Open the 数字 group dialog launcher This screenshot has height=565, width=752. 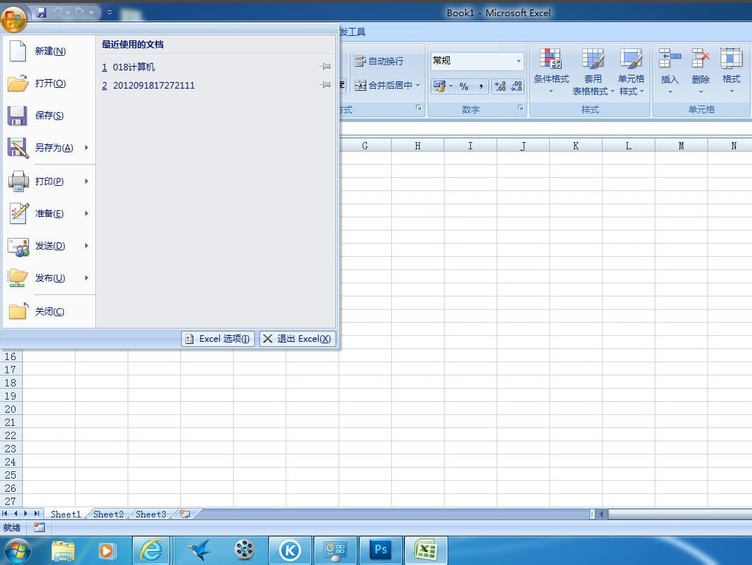520,108
